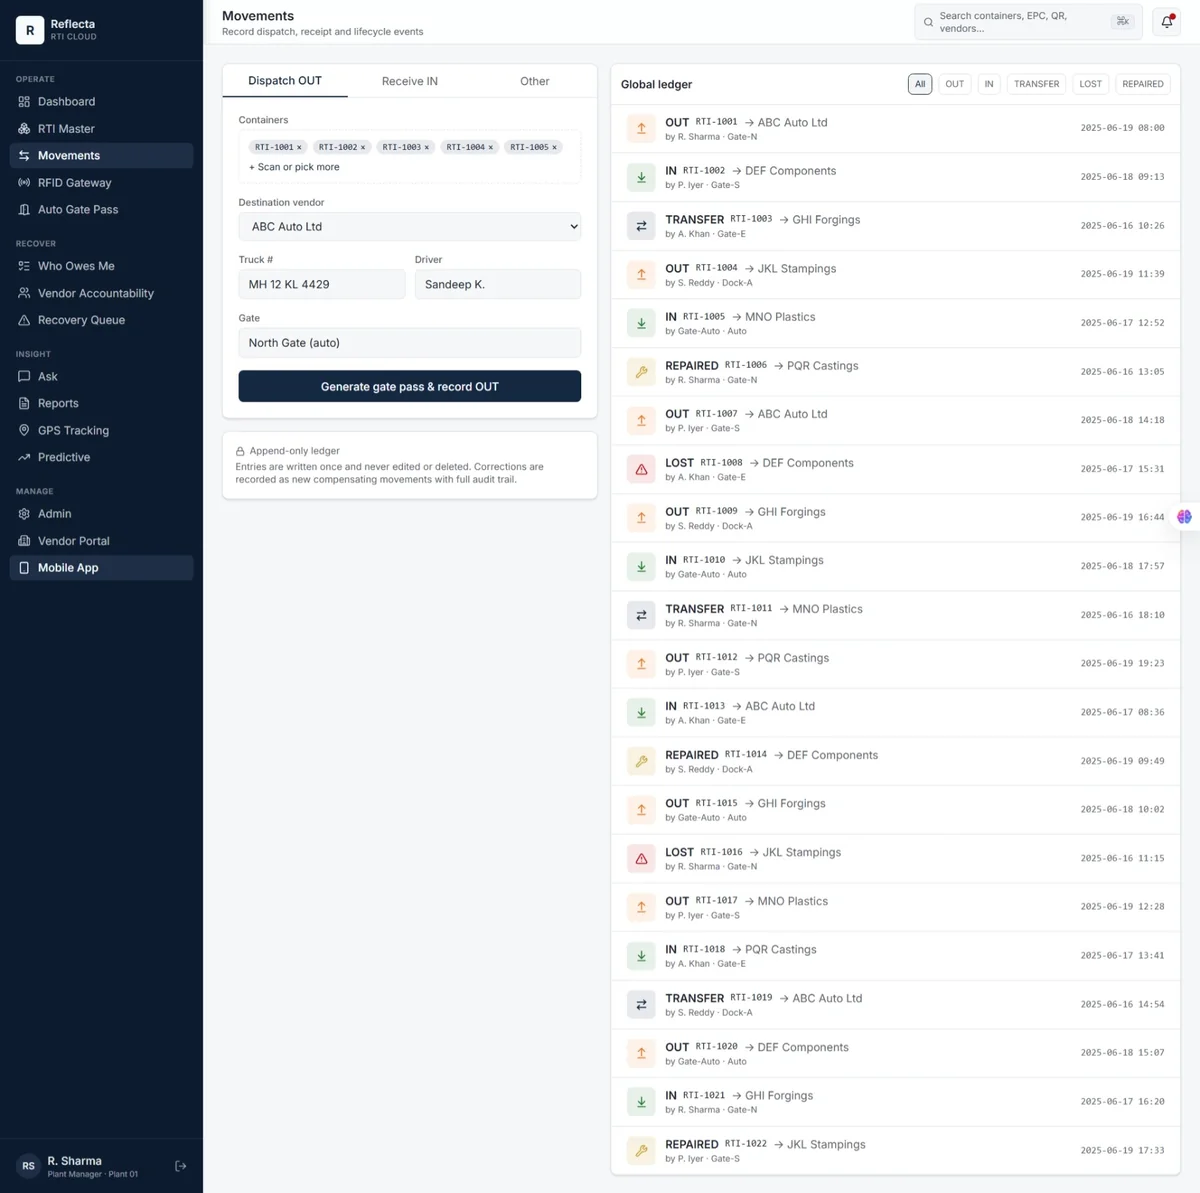Viewport: 1200px width, 1193px height.
Task: Click the RTI-1004 JKL Stampings ledger row
Action: click(895, 275)
